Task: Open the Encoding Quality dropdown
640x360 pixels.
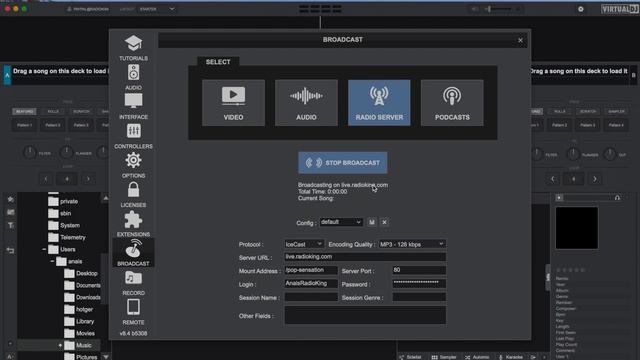Action: pos(412,244)
